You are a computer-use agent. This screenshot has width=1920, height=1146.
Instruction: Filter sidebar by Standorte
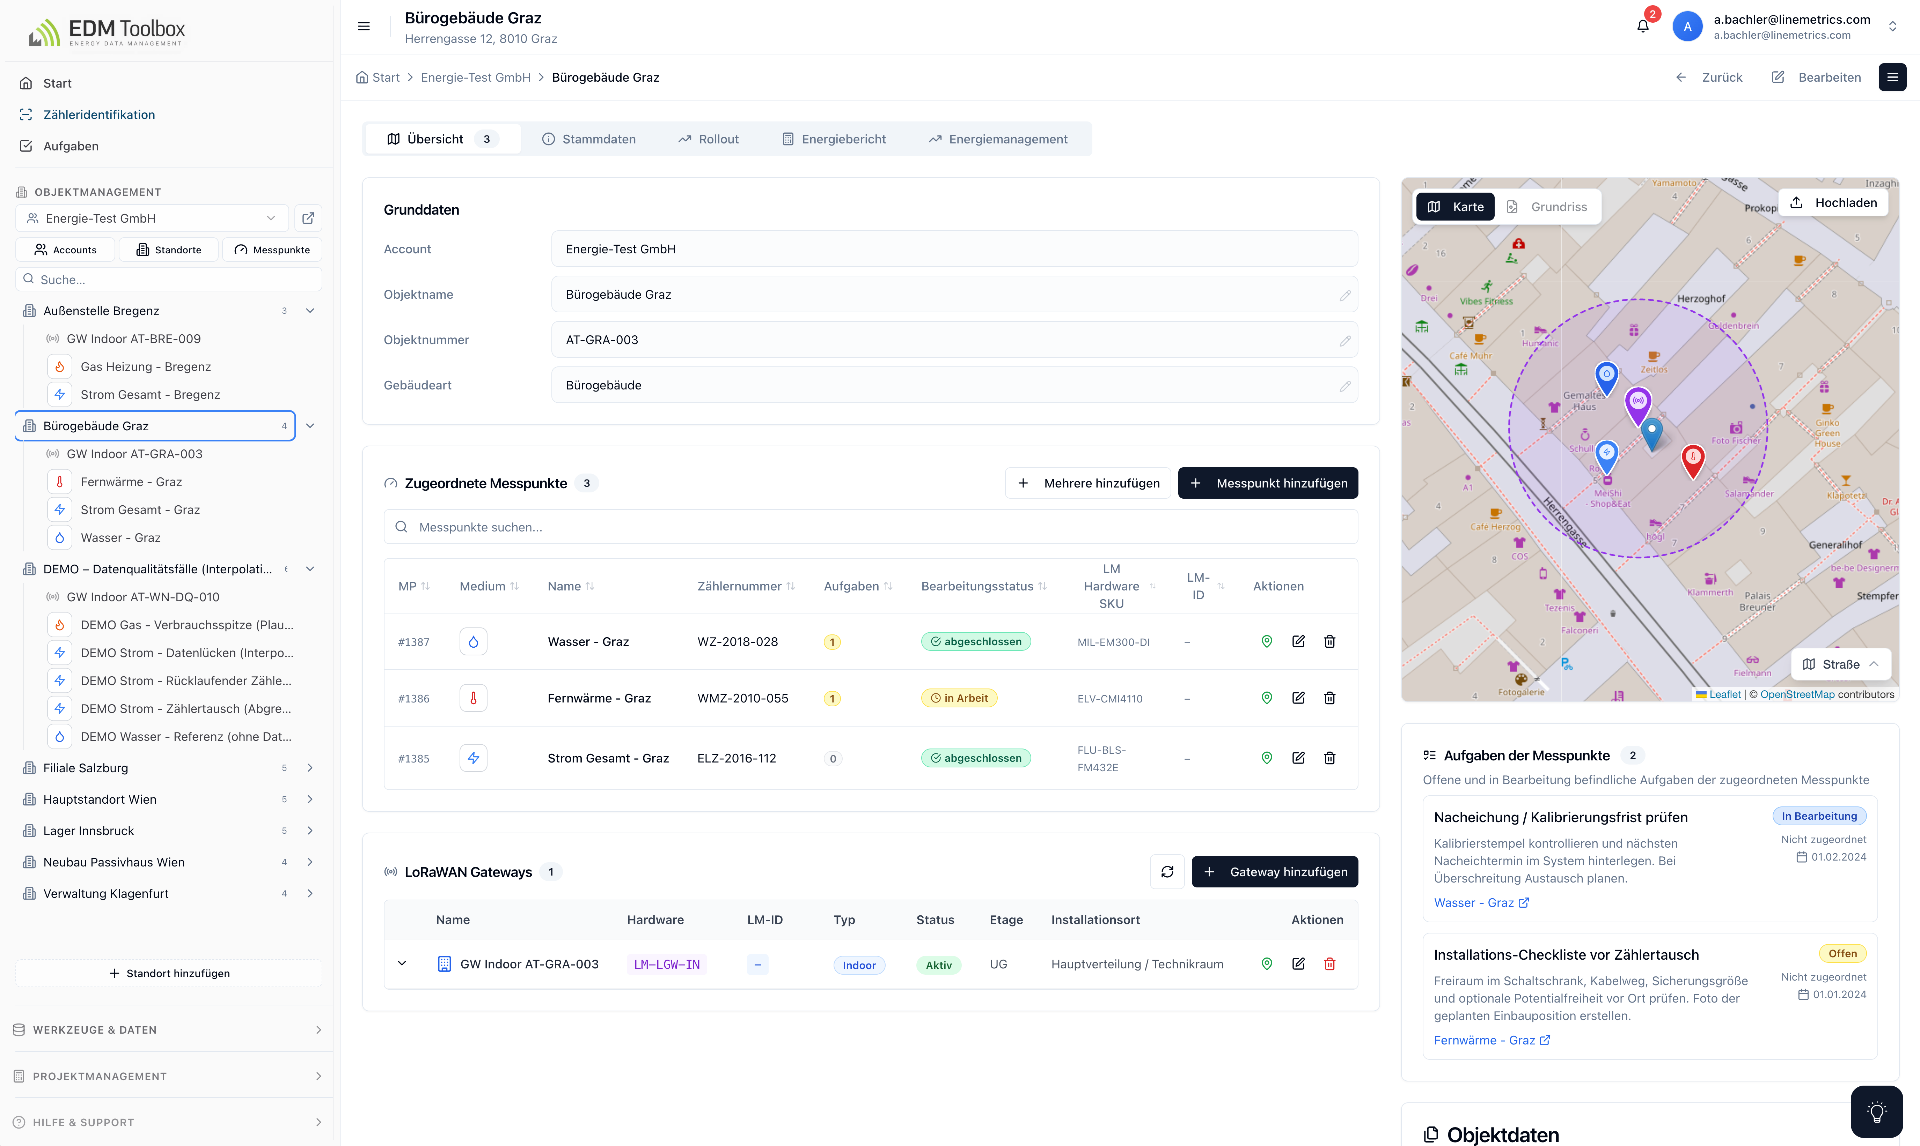[x=169, y=250]
